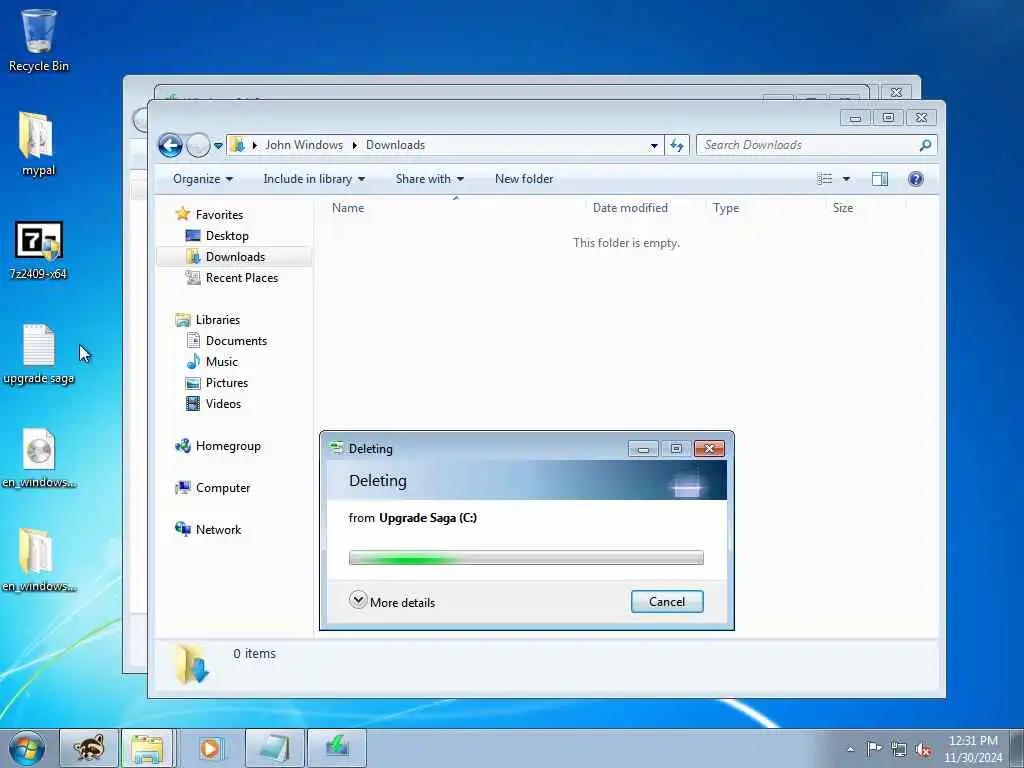This screenshot has height=768, width=1024.
Task: Cancel the Deleting operation
Action: pyautogui.click(x=667, y=601)
